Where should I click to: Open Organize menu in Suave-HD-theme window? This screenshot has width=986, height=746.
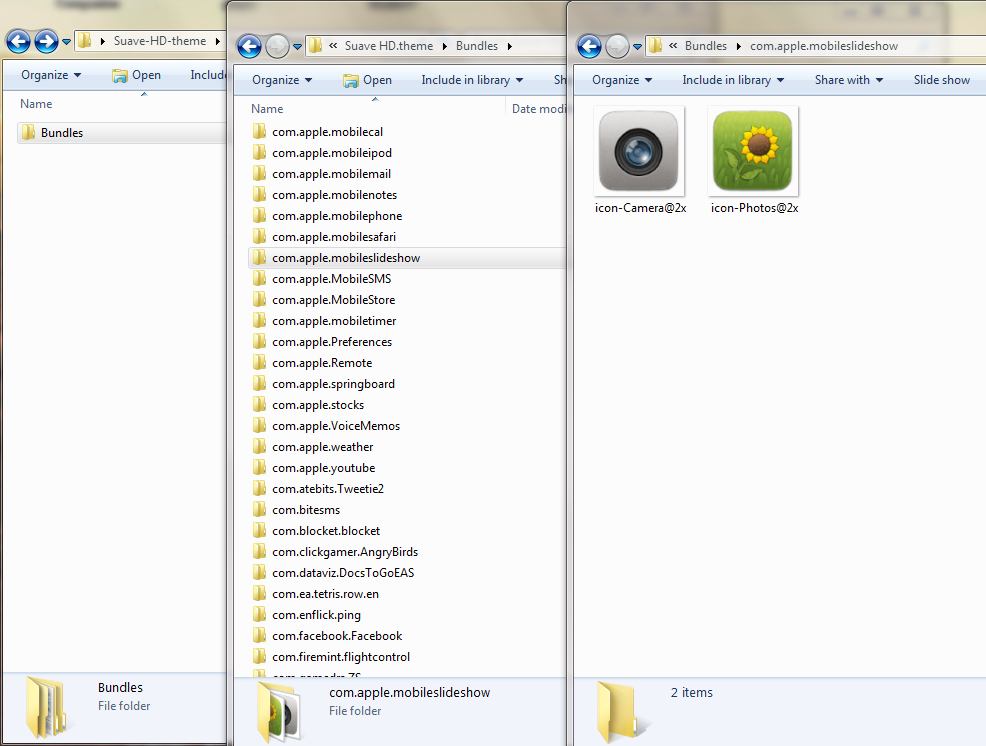pyautogui.click(x=51, y=75)
